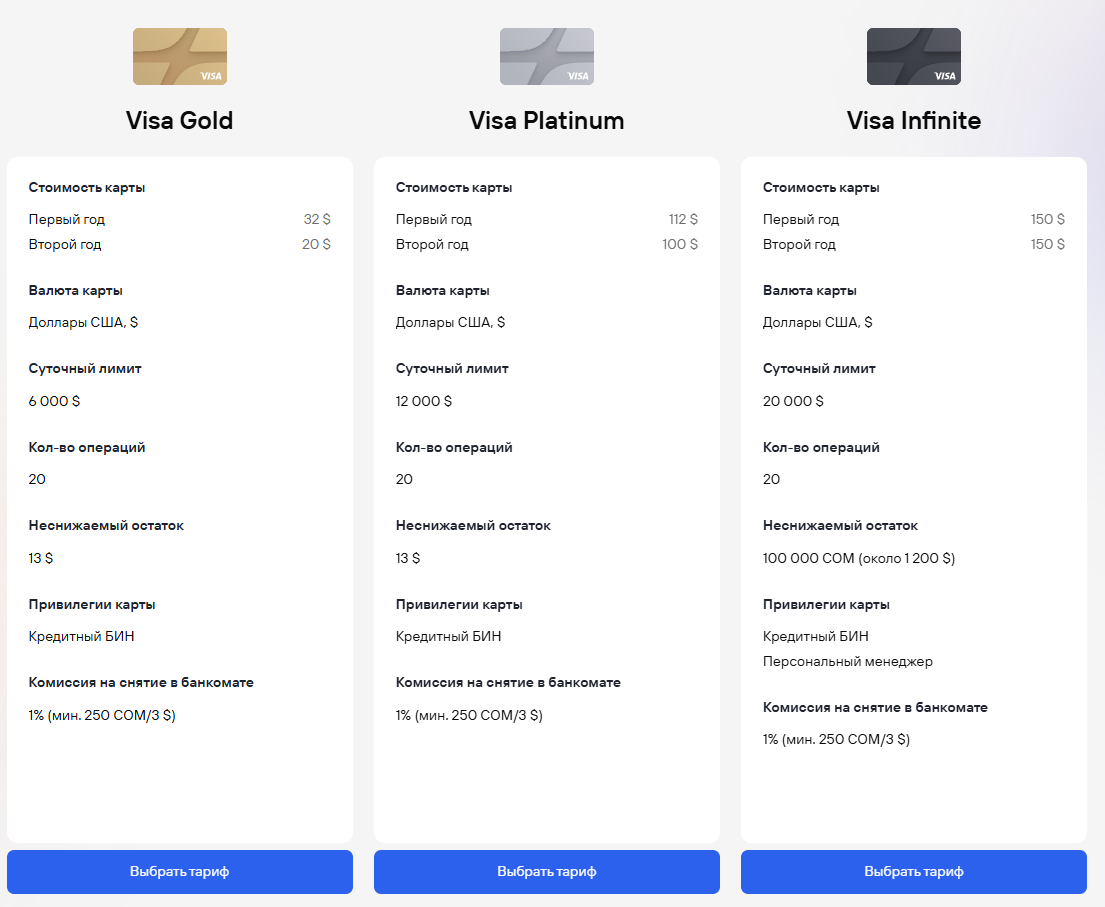
Task: Click 'Кредитный БИН' in the Visa Gold panel
Action: point(81,636)
